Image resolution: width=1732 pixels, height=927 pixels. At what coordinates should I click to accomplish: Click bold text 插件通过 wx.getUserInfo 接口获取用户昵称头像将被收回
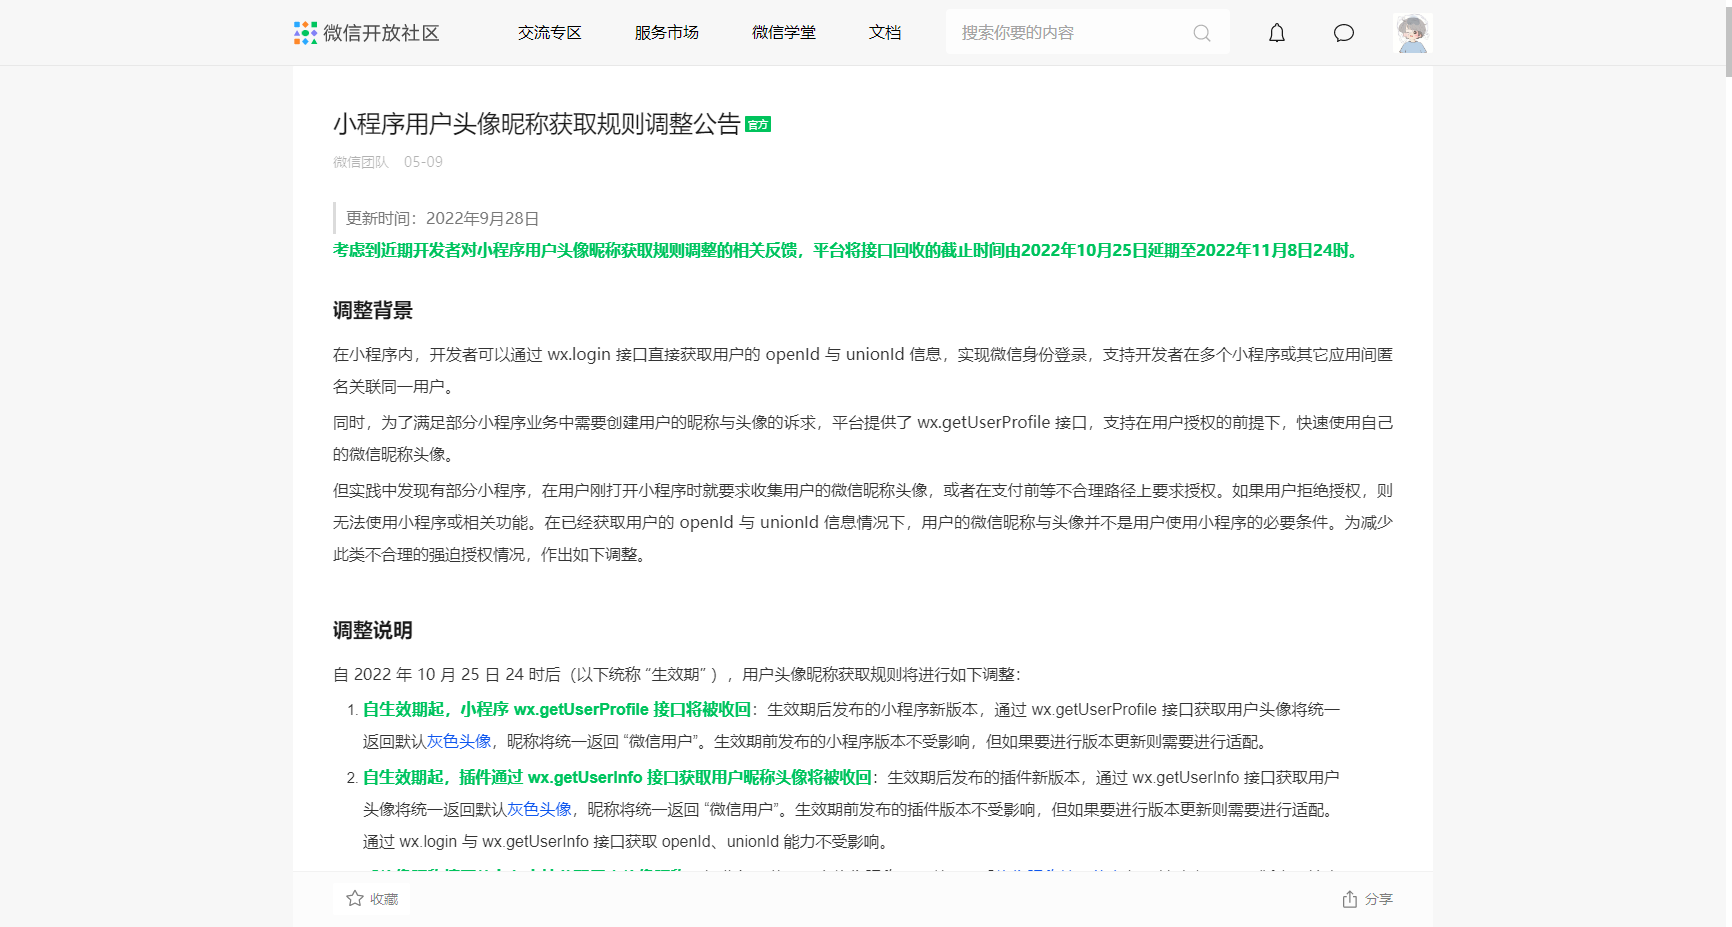[x=665, y=777]
